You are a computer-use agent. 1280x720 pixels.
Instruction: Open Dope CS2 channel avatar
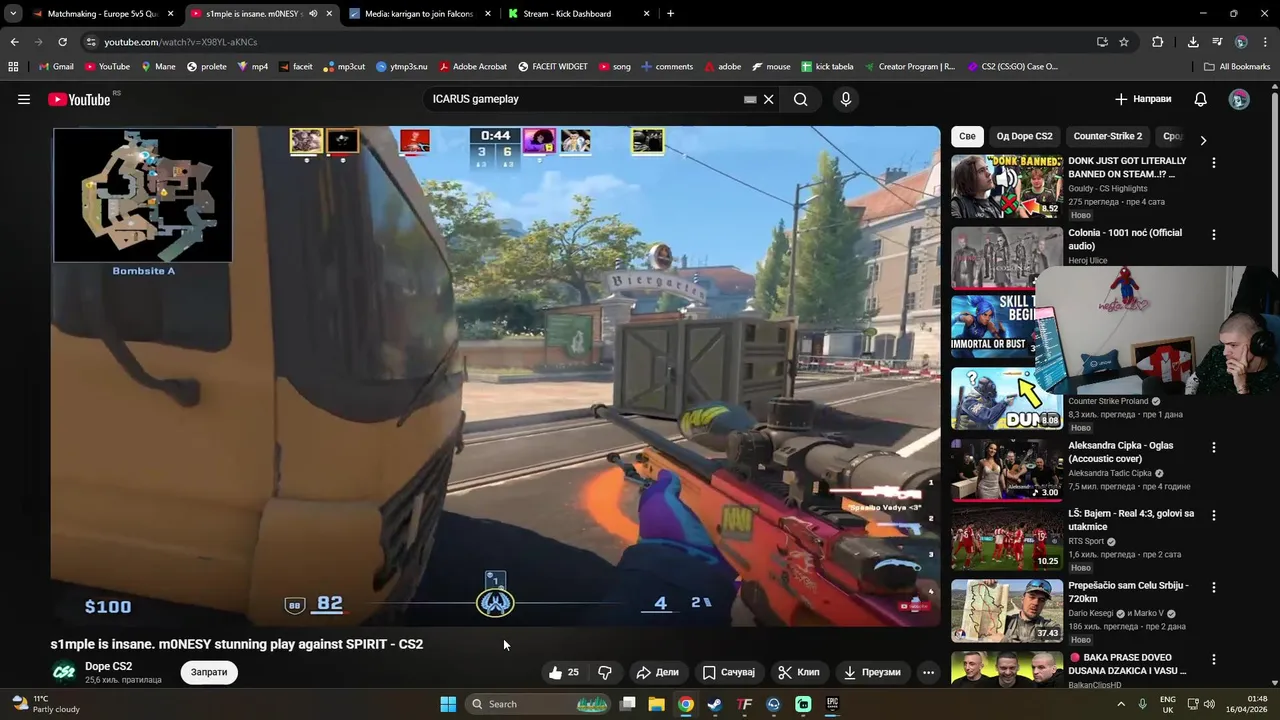point(64,672)
